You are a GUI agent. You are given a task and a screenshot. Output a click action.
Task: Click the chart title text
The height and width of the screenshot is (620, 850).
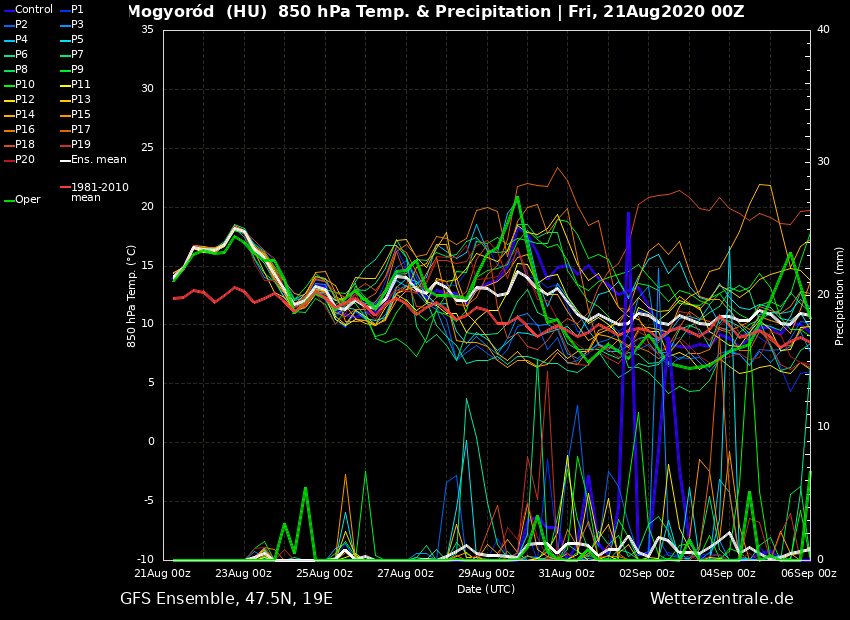[435, 12]
